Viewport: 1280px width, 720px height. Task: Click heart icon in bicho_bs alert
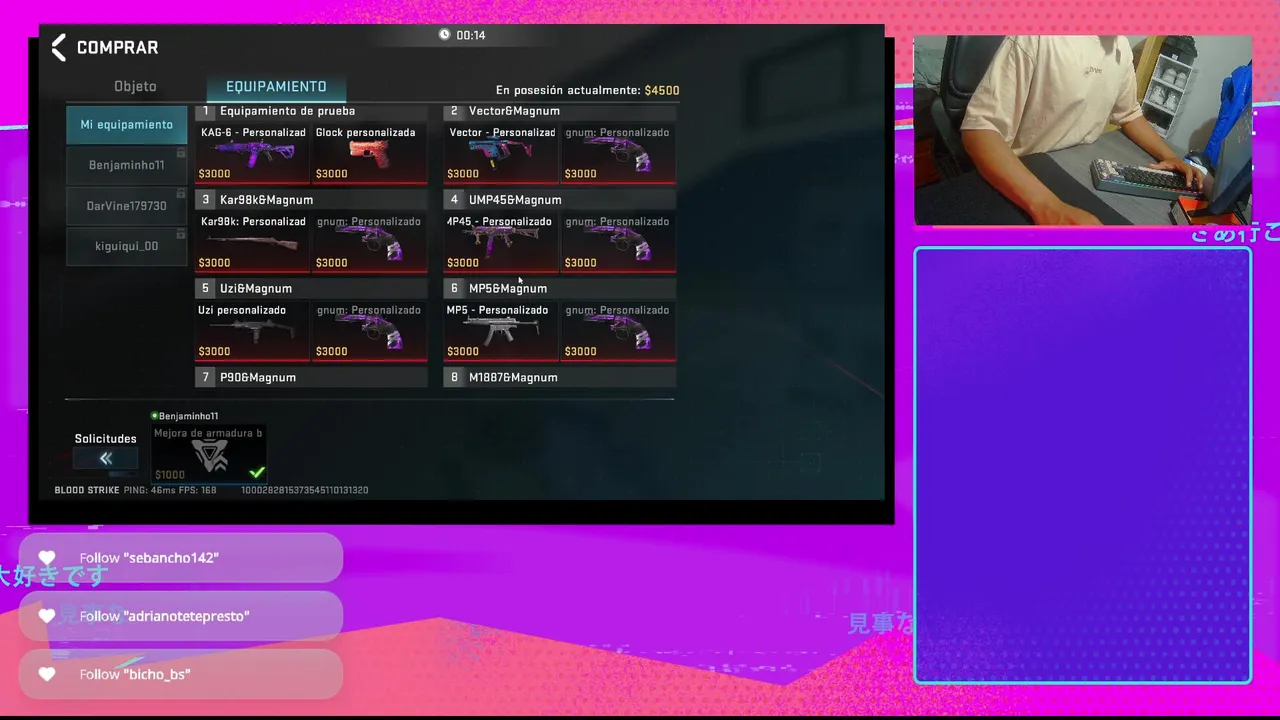[x=47, y=674]
